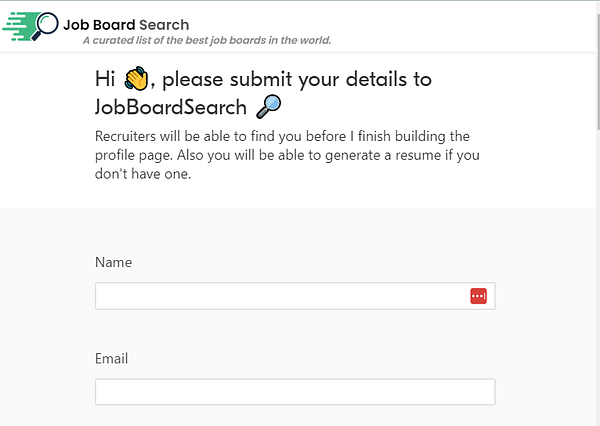Click the "profile page" text in description
This screenshot has height=426, width=600.
pos(134,155)
